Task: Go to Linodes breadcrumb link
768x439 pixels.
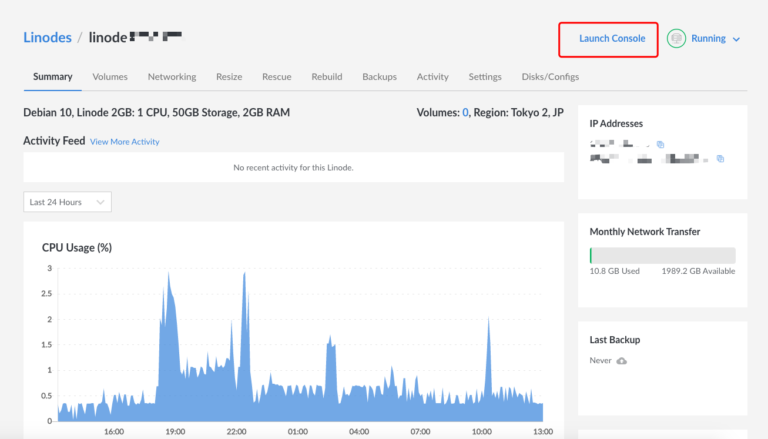Action: 47,37
